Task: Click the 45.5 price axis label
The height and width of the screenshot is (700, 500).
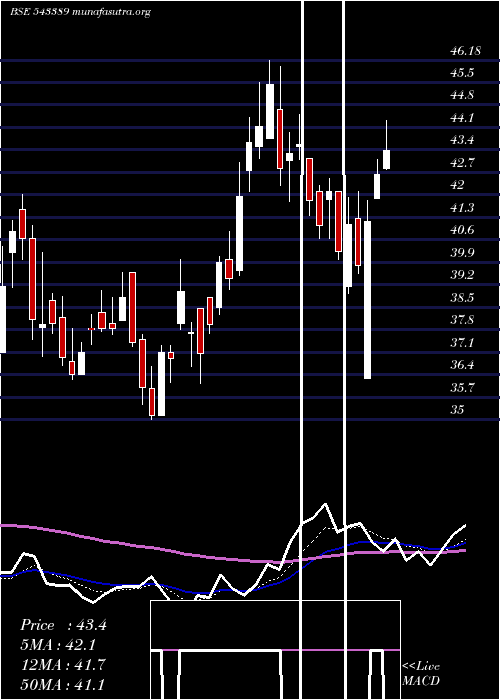Action: 462,73
